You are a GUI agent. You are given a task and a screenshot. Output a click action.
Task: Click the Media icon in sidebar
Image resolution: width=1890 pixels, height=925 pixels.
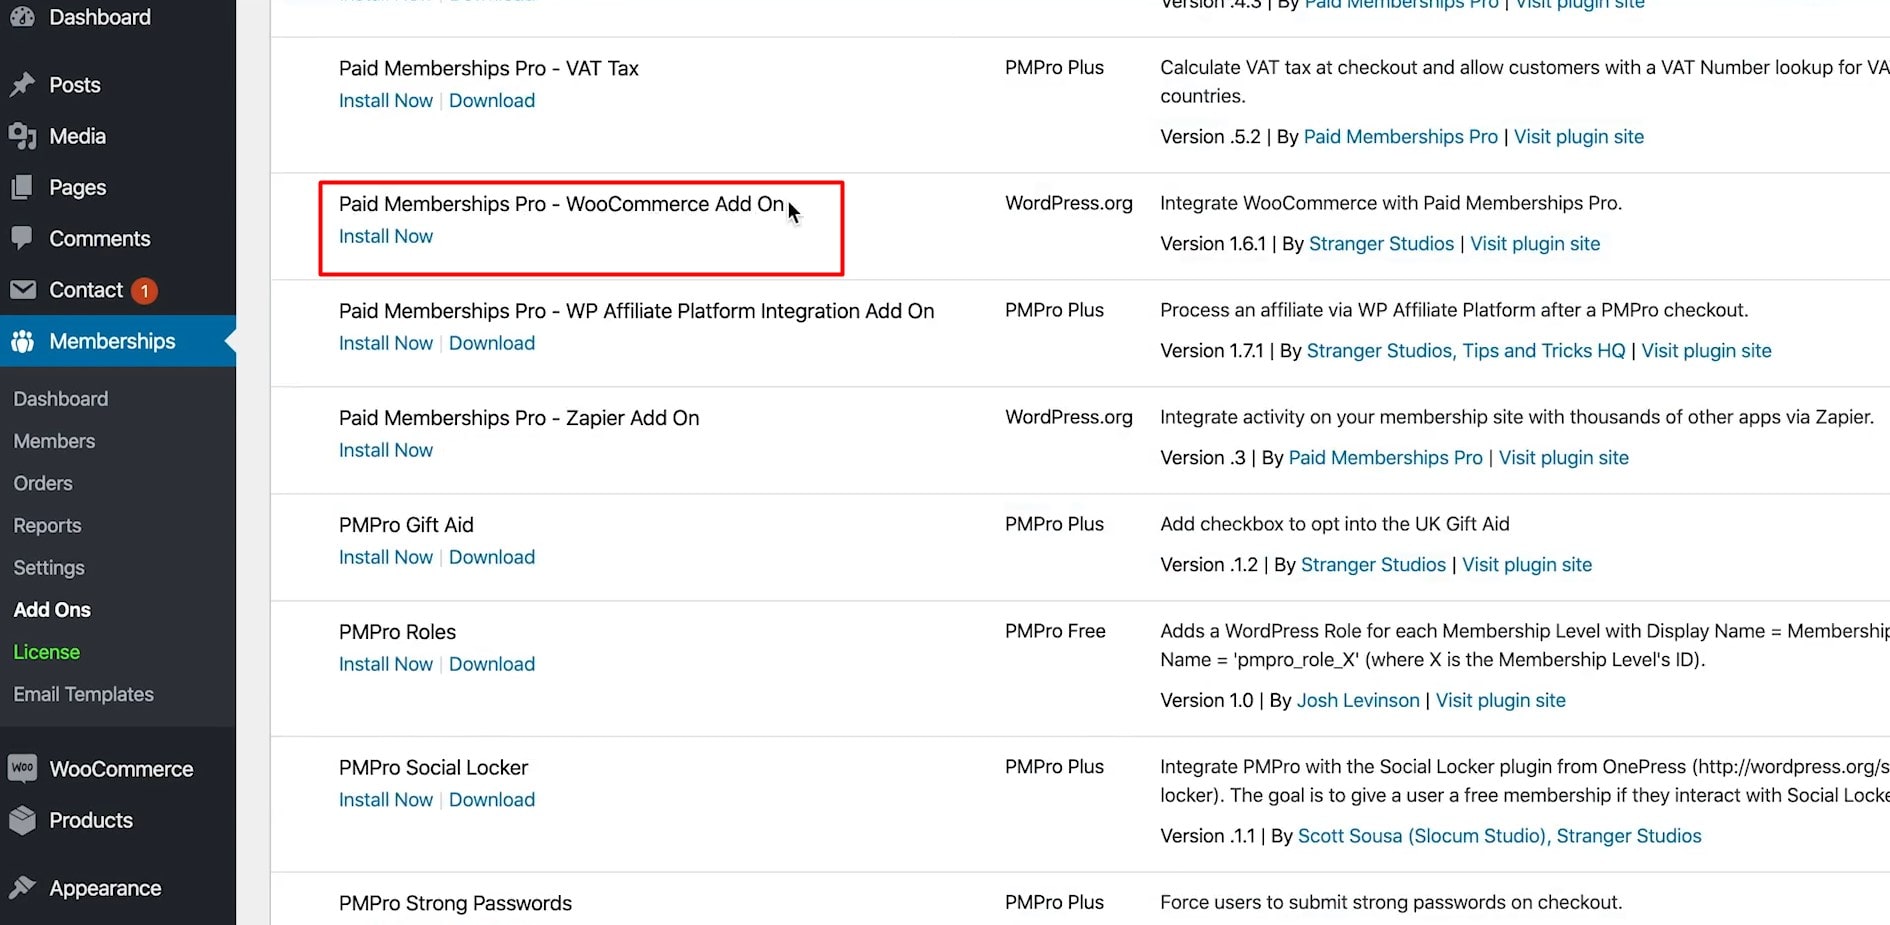point(22,136)
